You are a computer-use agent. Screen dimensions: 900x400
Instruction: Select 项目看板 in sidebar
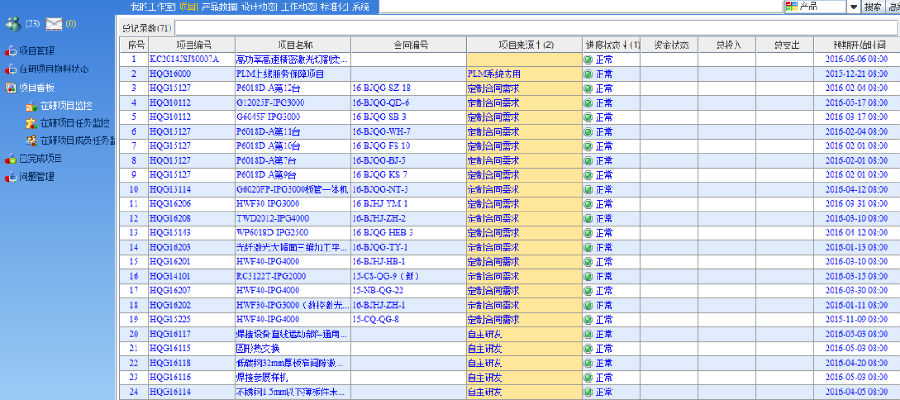37,88
